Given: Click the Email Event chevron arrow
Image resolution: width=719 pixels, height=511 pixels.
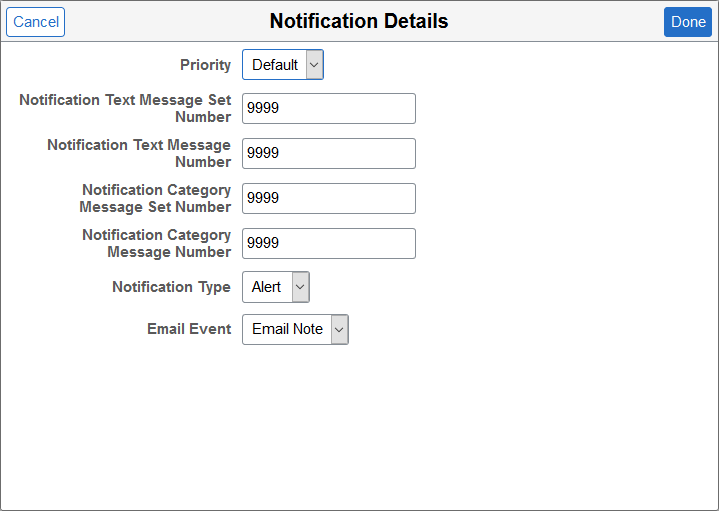Looking at the screenshot, I should coord(339,329).
